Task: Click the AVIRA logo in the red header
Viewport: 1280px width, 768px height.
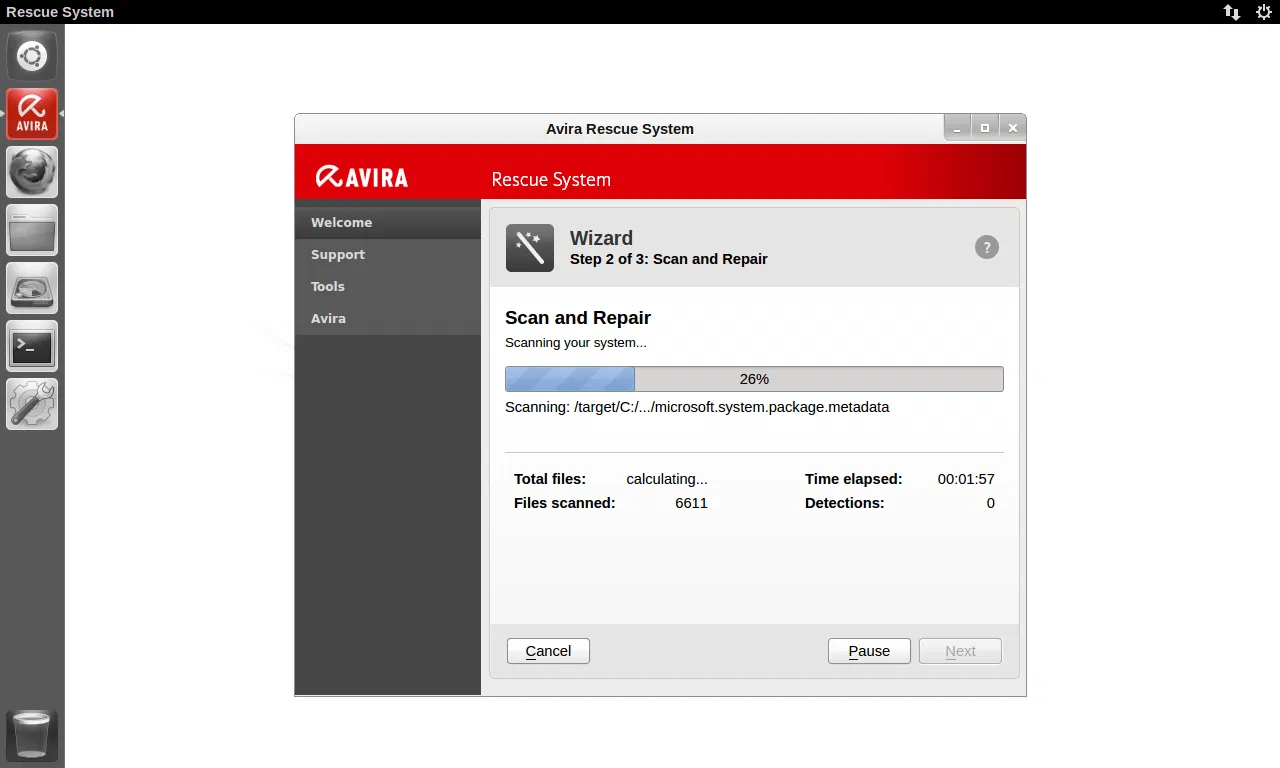Action: pyautogui.click(x=361, y=176)
